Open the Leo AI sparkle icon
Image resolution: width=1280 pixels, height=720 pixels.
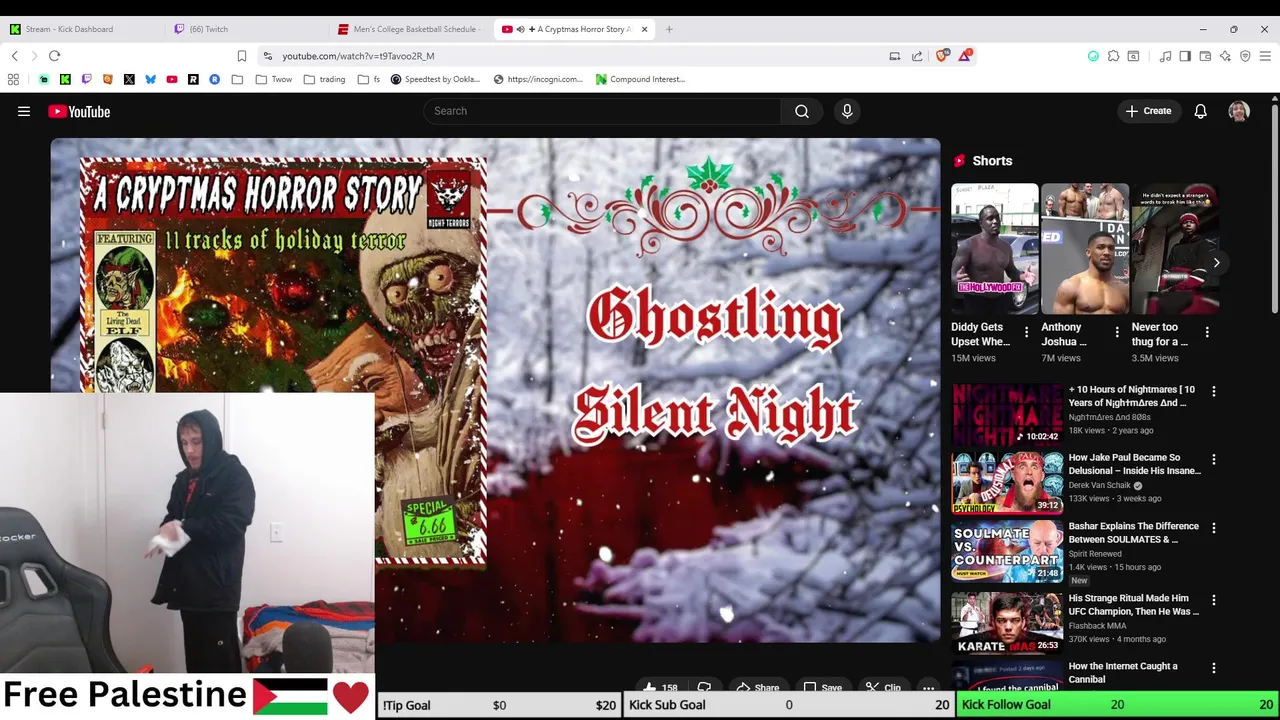pos(1225,56)
